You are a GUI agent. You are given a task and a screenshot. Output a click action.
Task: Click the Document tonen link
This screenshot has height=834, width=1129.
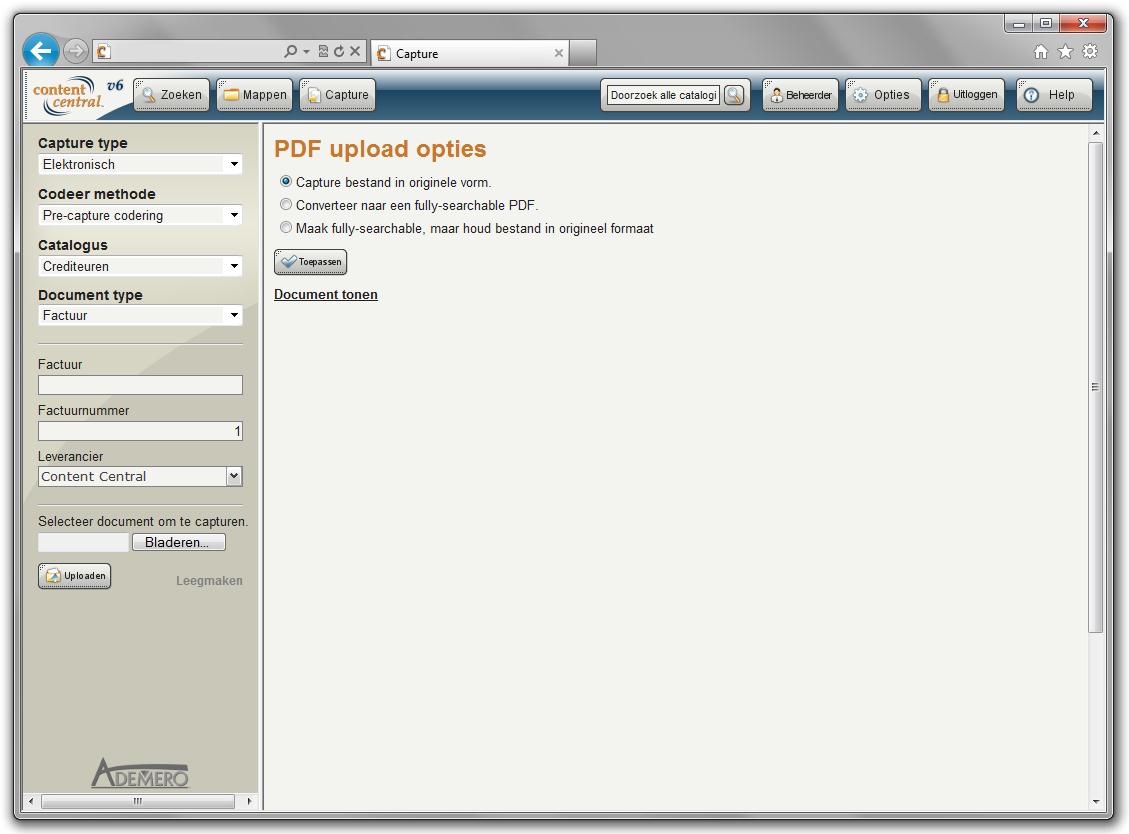click(x=326, y=294)
